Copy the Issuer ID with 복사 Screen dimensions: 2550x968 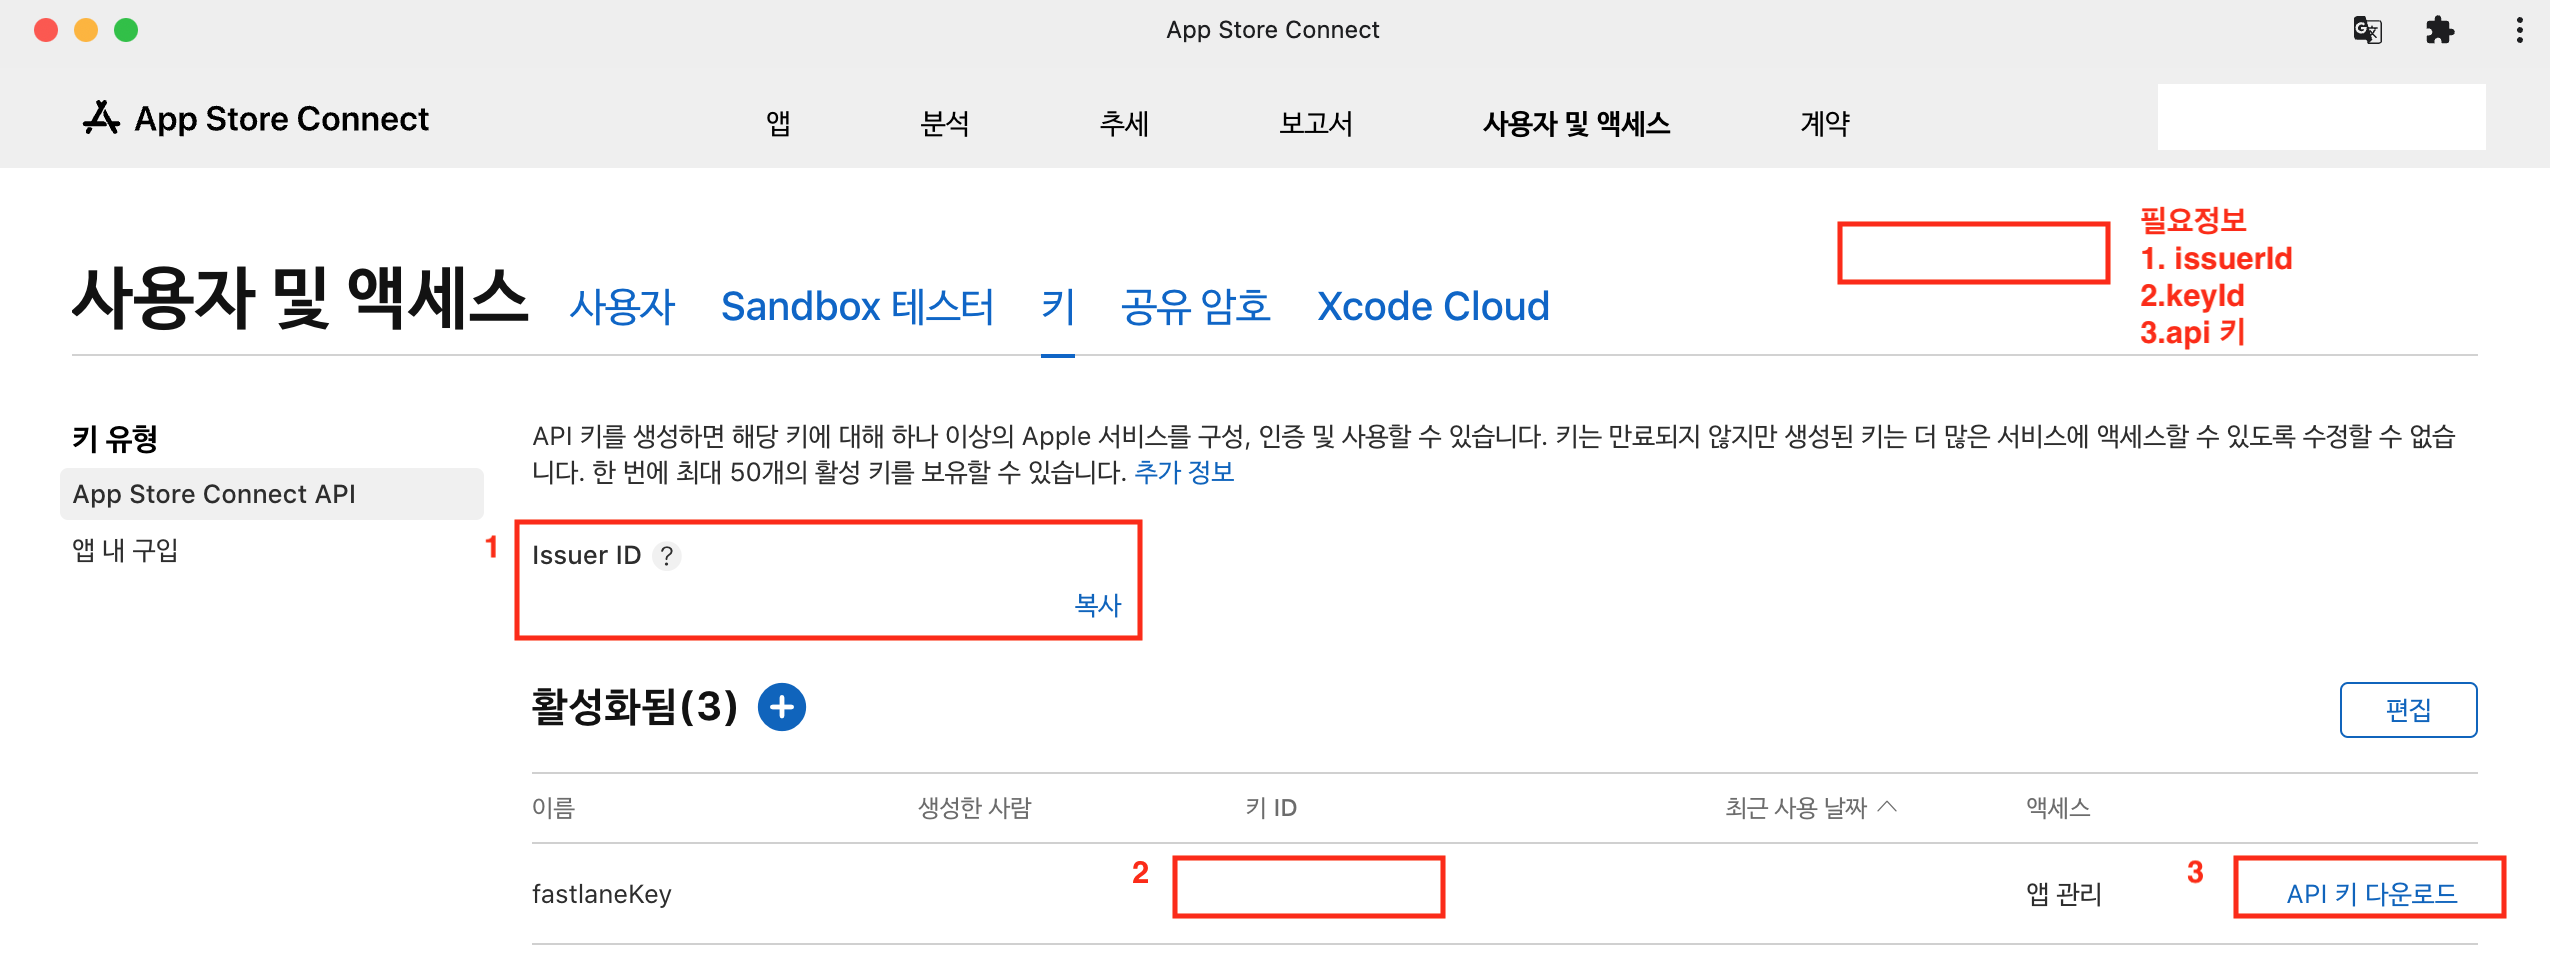(1098, 604)
